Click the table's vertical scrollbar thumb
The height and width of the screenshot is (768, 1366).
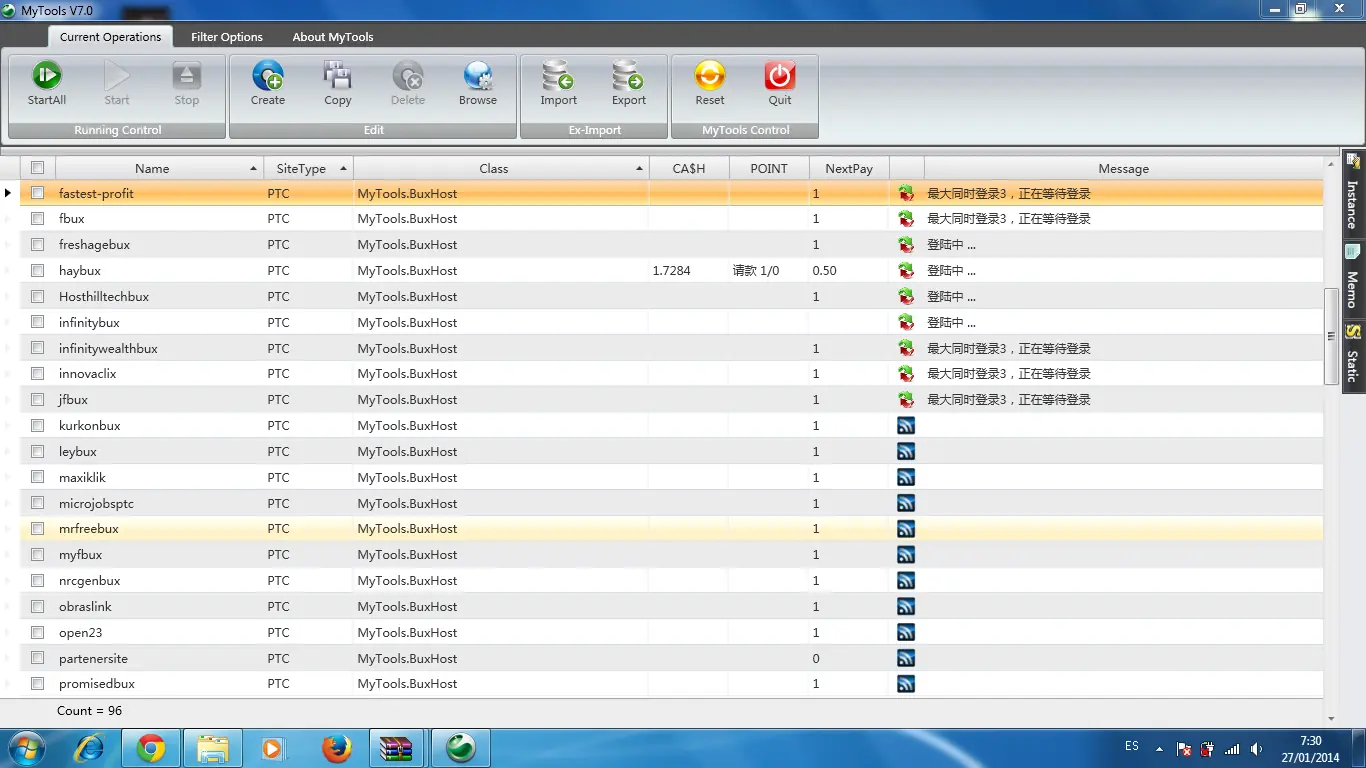1331,336
